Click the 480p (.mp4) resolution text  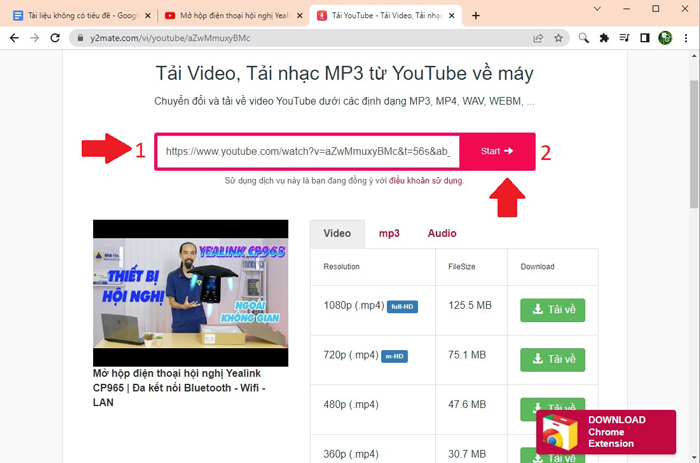click(351, 405)
